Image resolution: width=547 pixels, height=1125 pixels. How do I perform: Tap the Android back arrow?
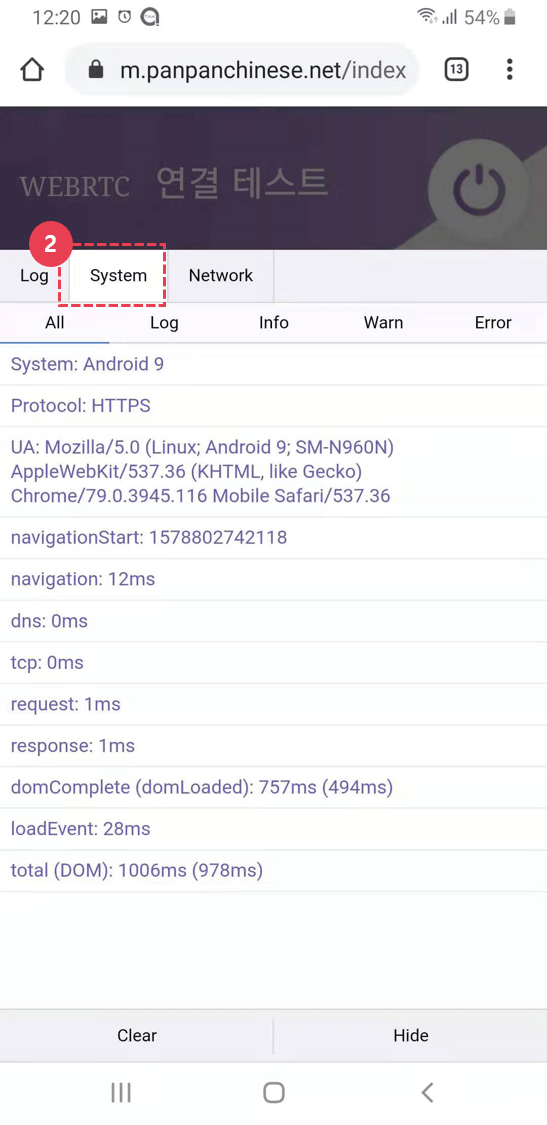427,1093
